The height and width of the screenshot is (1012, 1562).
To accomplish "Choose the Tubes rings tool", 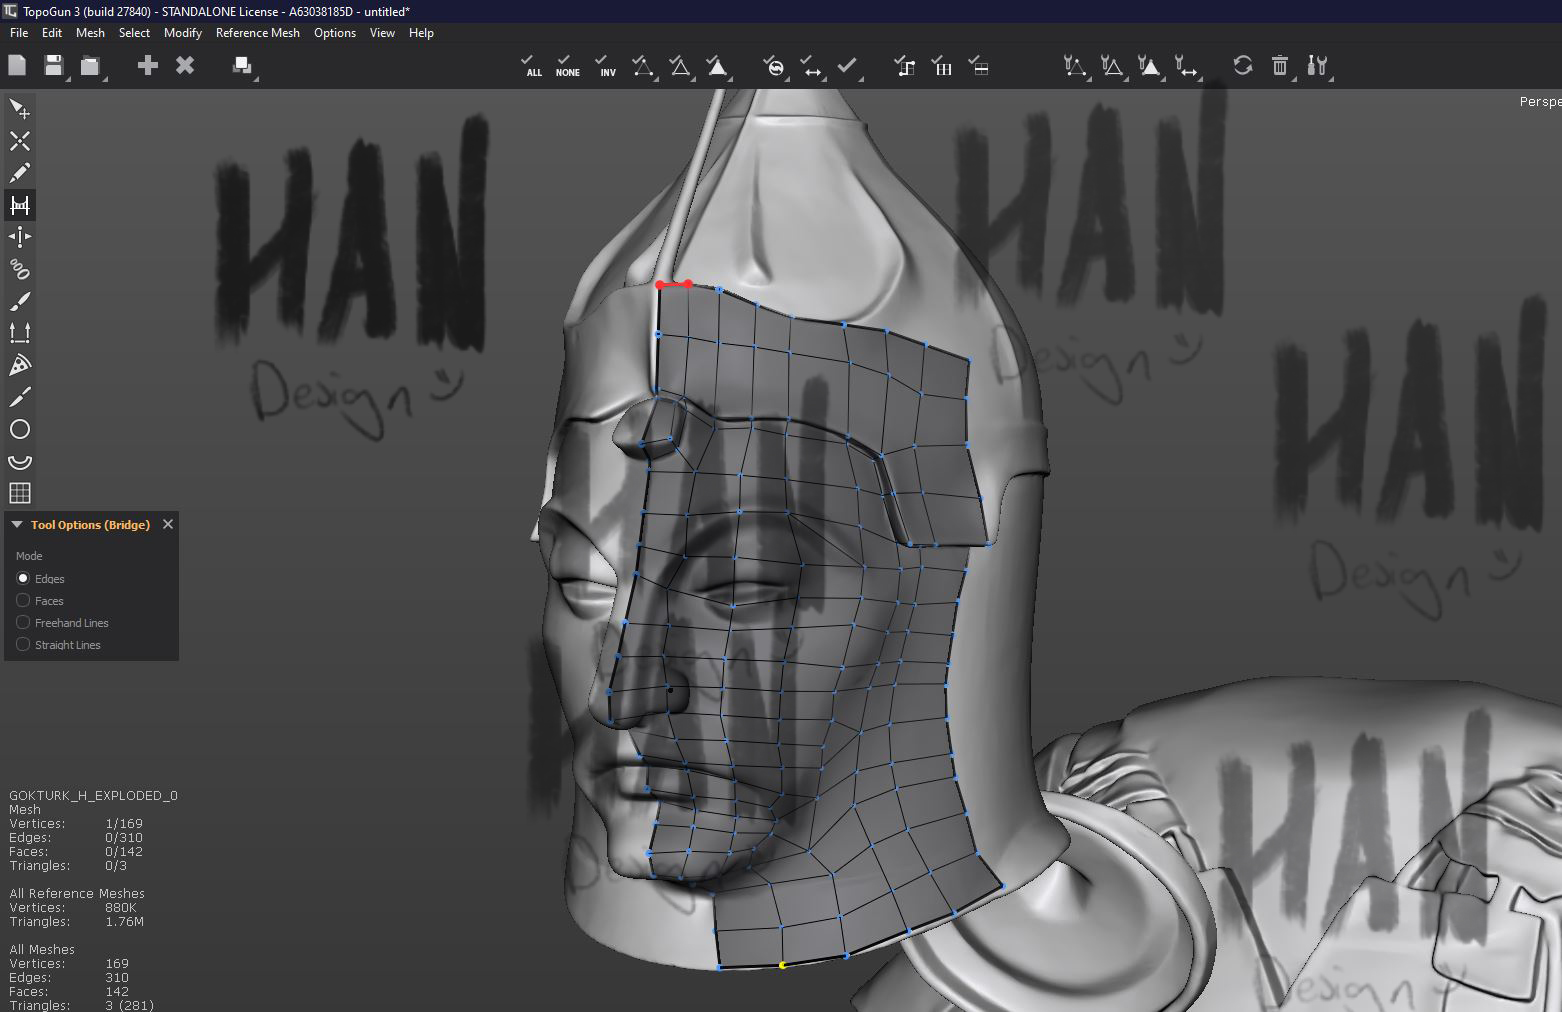I will [19, 269].
